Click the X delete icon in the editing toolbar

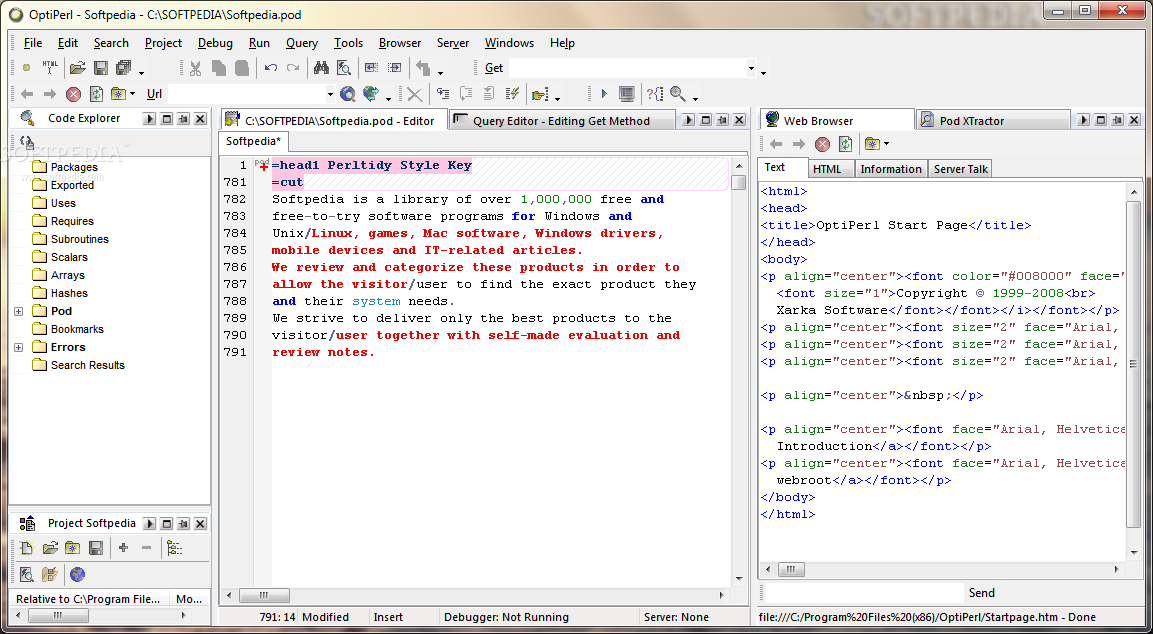pyautogui.click(x=415, y=94)
